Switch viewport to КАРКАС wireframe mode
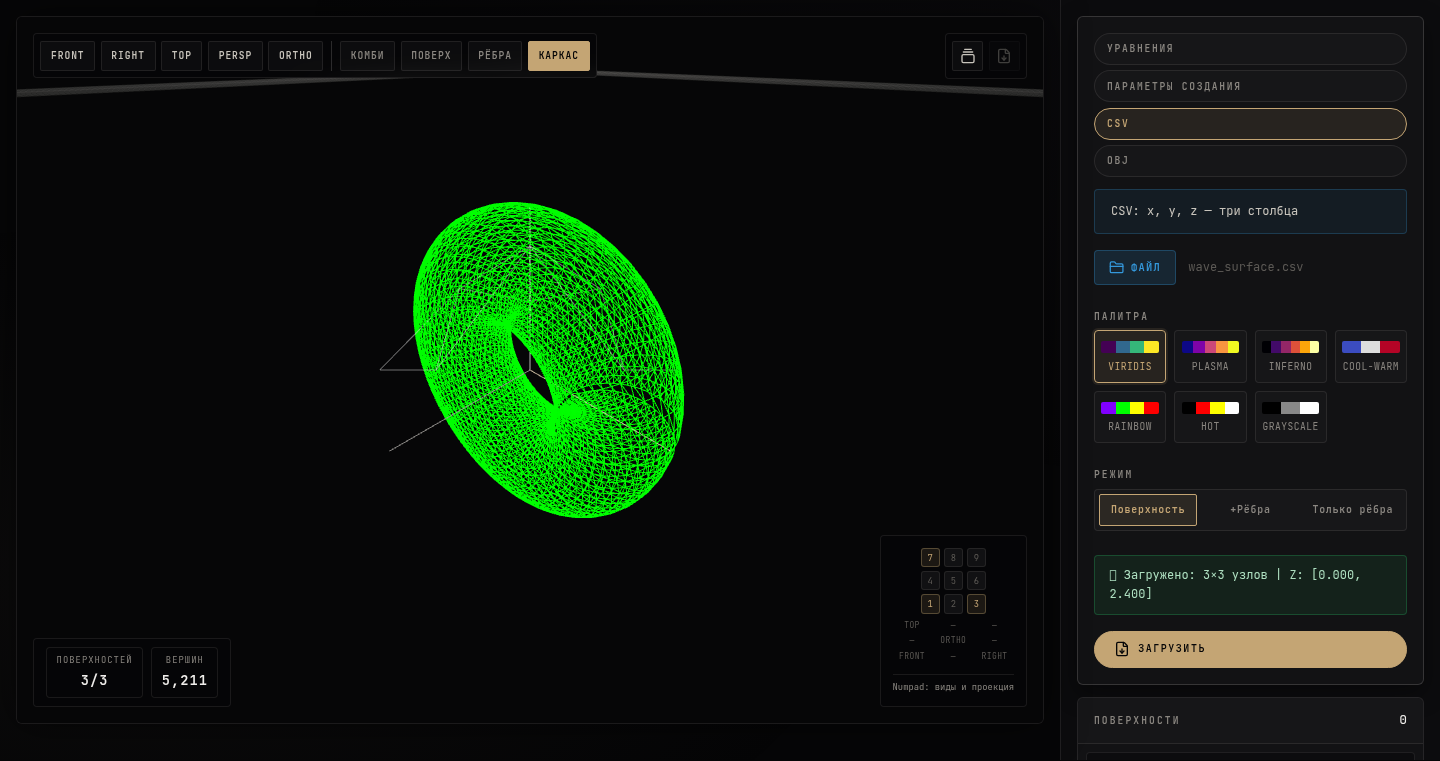 tap(559, 56)
